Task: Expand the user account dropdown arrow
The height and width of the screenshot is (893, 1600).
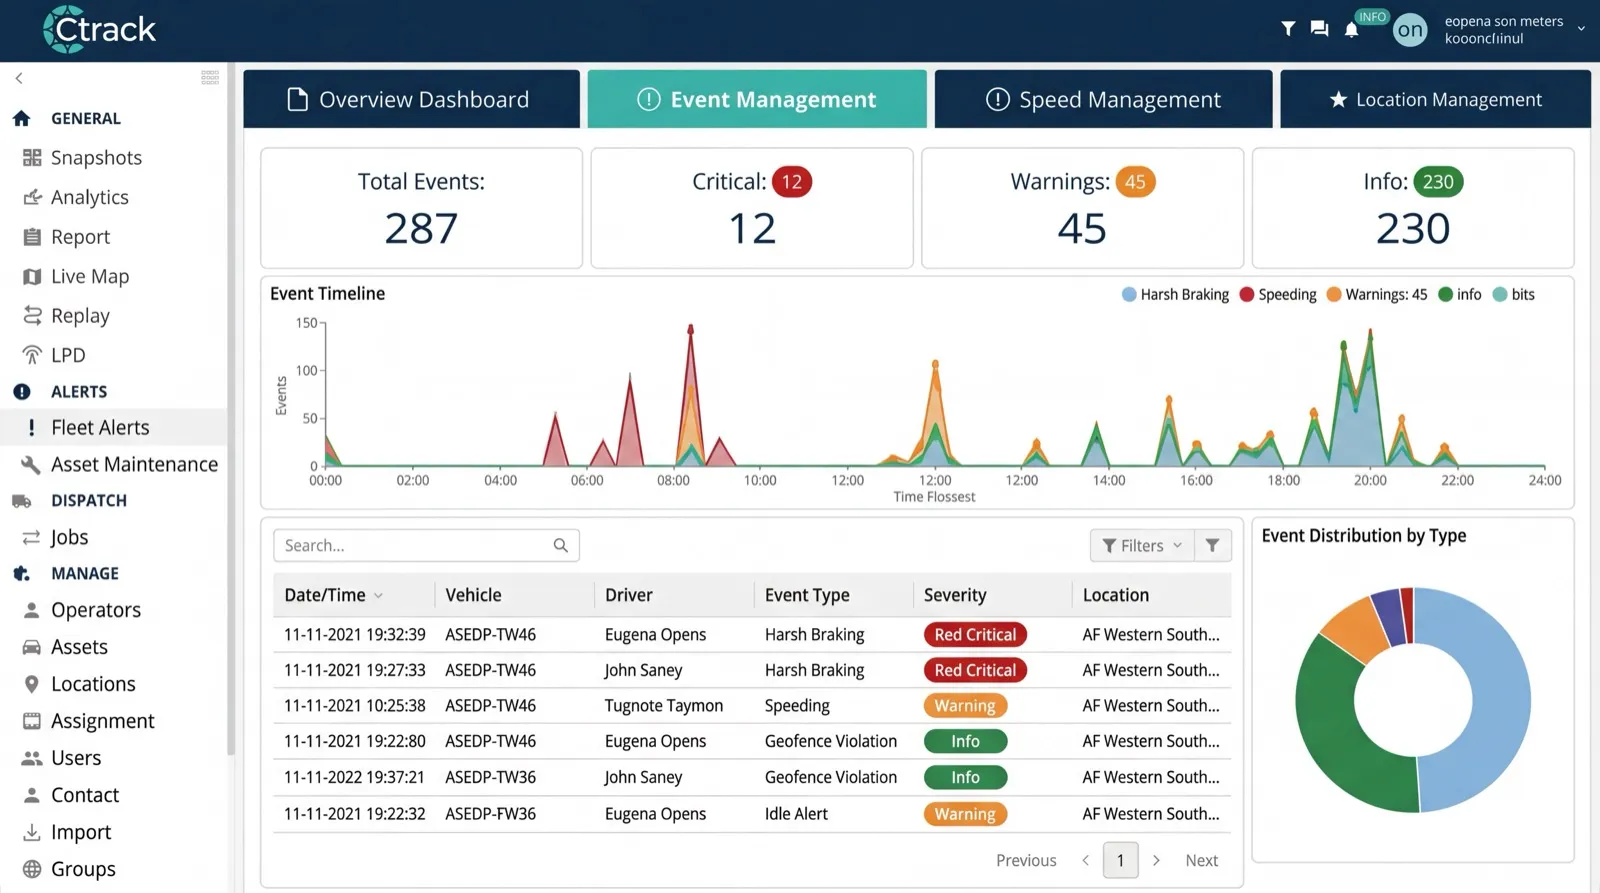Action: (x=1581, y=29)
